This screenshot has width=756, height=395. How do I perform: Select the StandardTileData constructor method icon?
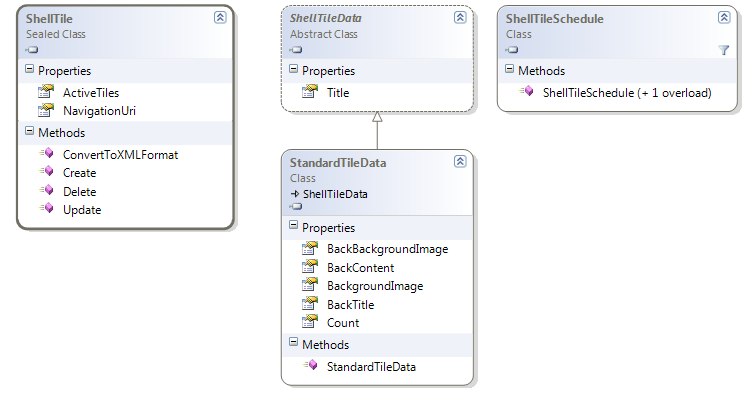tap(310, 366)
